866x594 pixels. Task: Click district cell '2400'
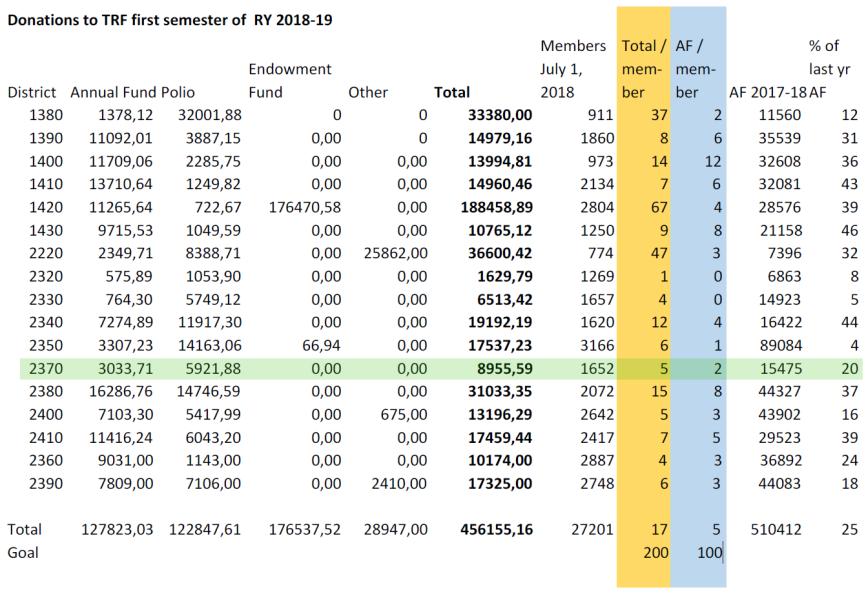(46, 414)
